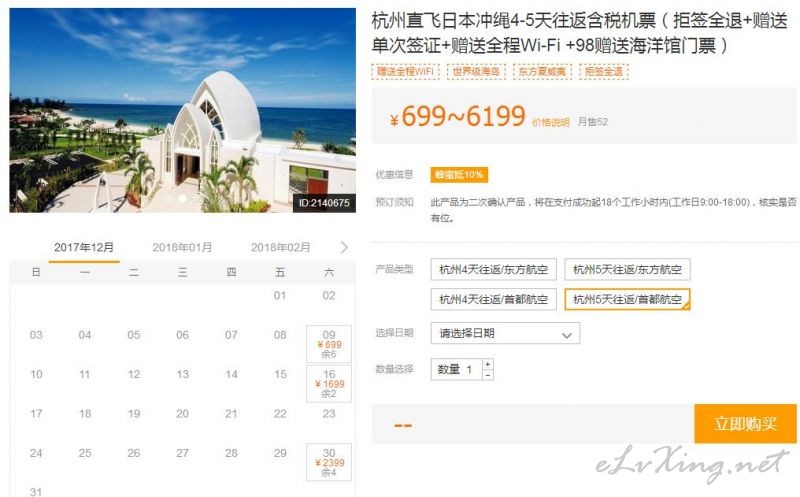
Task: Switch to 2018年01月 calendar tab
Action: pyautogui.click(x=182, y=247)
